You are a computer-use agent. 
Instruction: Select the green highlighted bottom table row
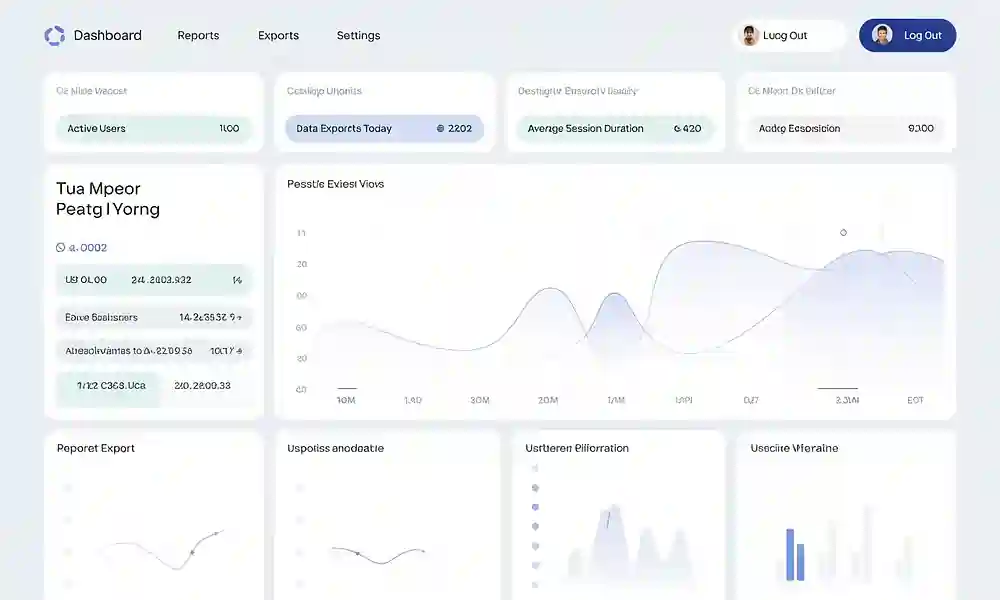point(153,386)
